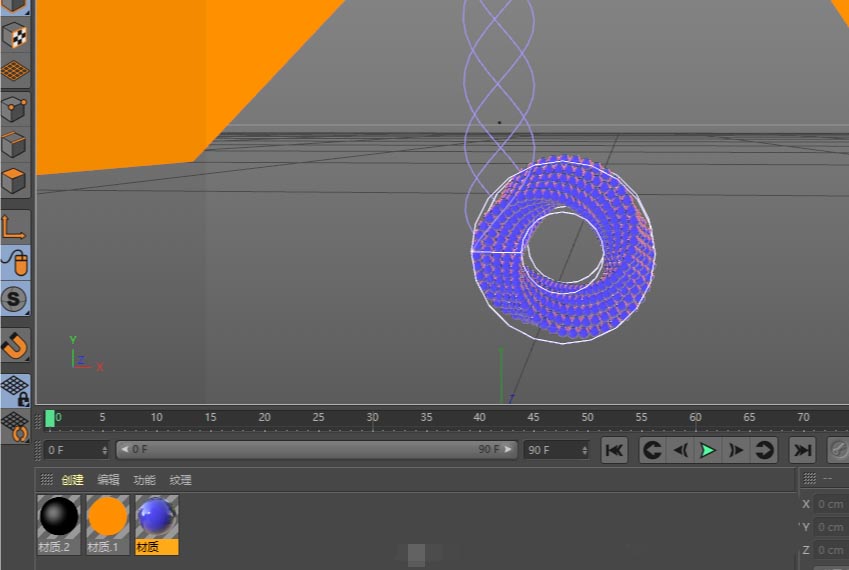Switch to Polygons mode
This screenshot has width=849, height=570.
tap(15, 181)
